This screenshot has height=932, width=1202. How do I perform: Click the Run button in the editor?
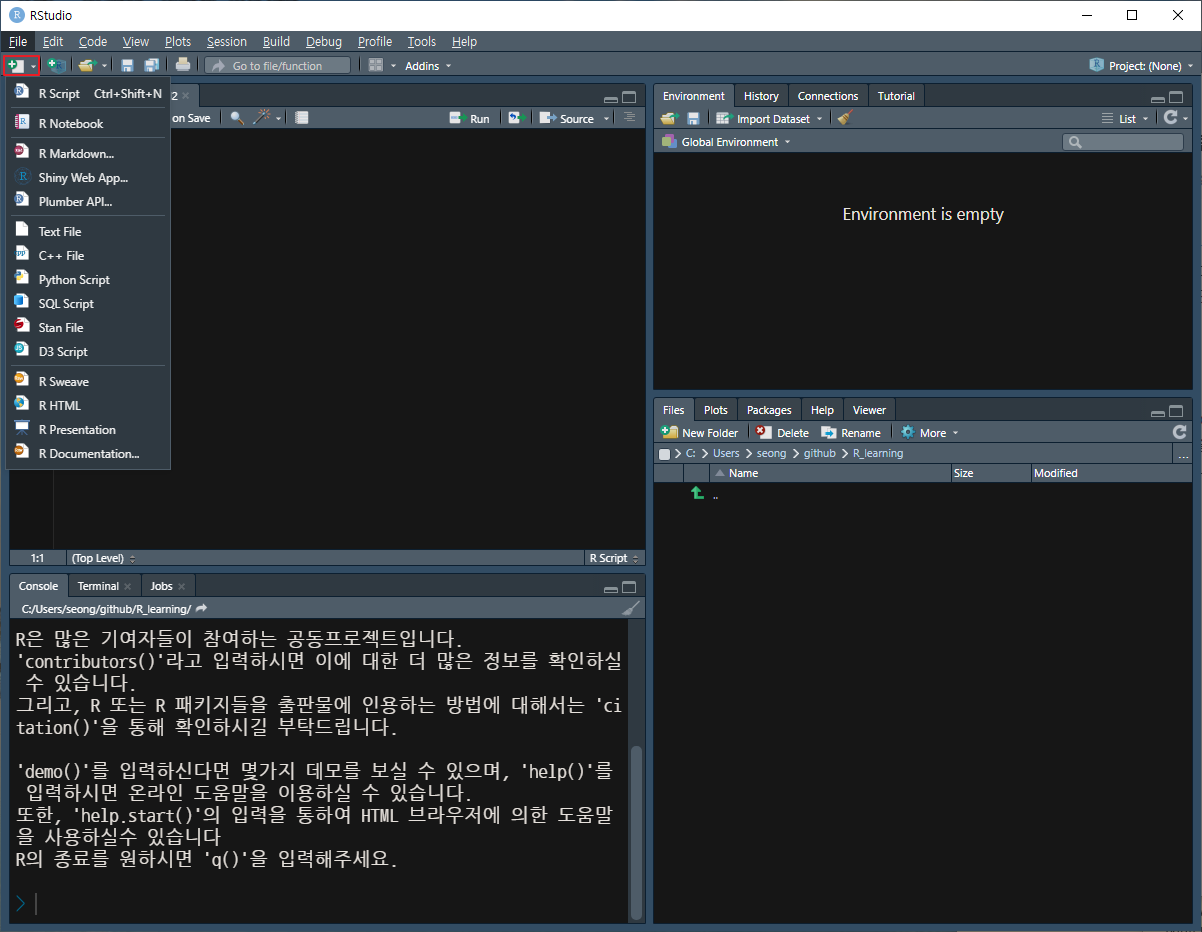469,118
